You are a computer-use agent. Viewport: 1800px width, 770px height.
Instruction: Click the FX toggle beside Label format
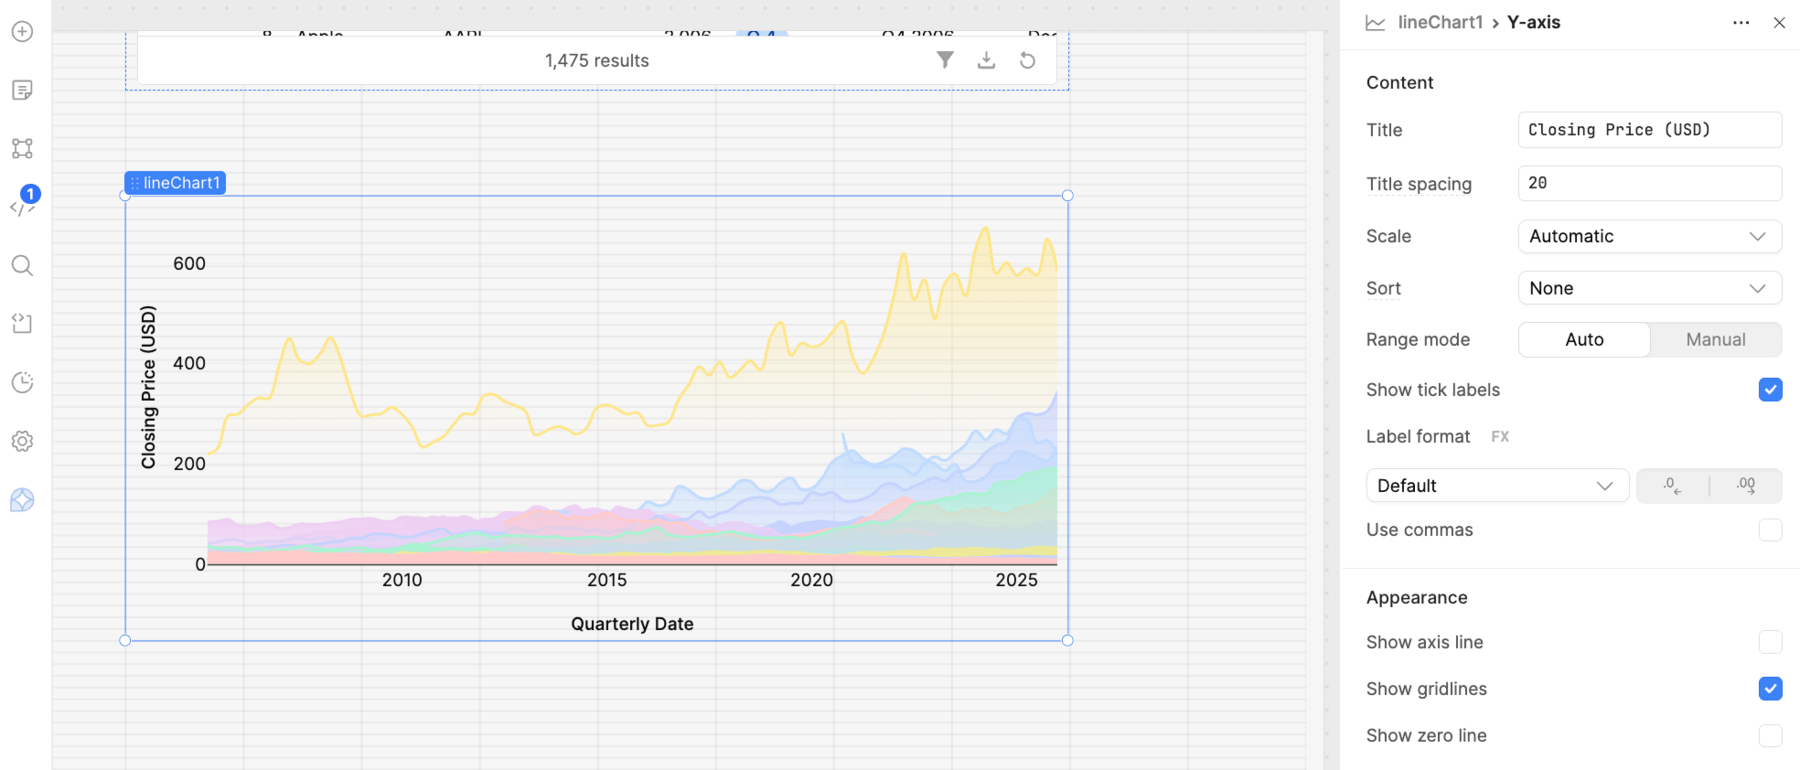tap(1500, 436)
